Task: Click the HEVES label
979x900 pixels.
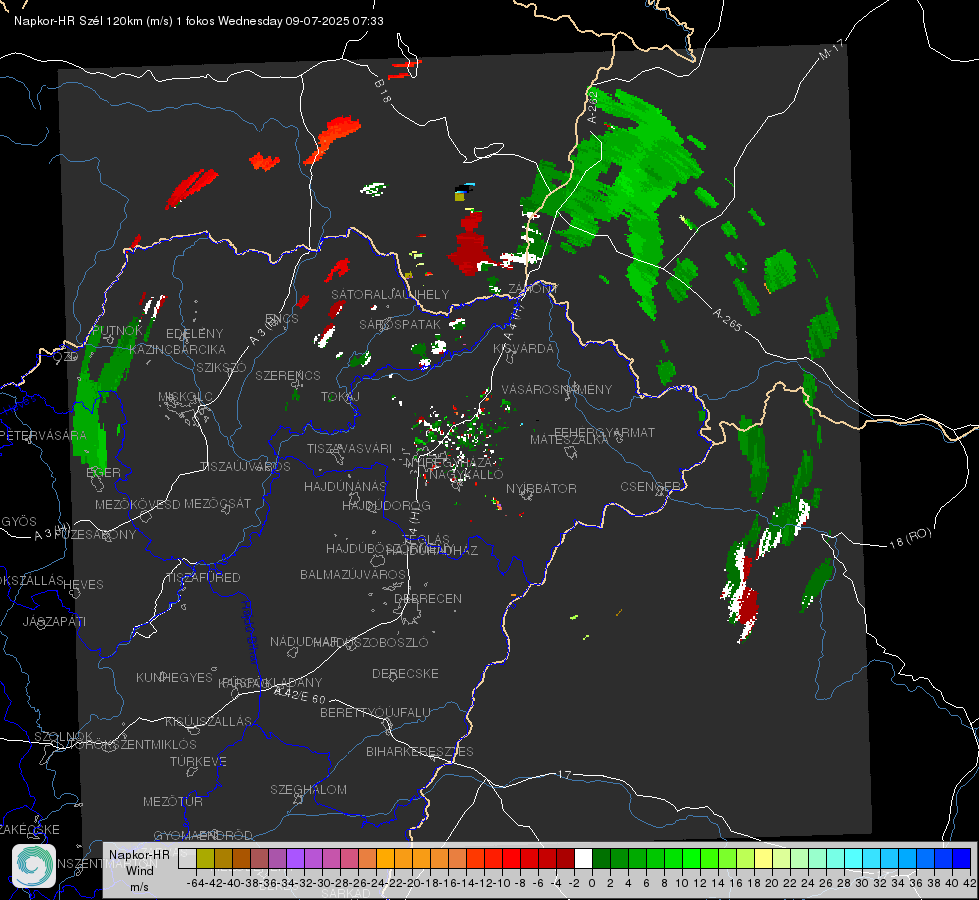Action: 84,585
